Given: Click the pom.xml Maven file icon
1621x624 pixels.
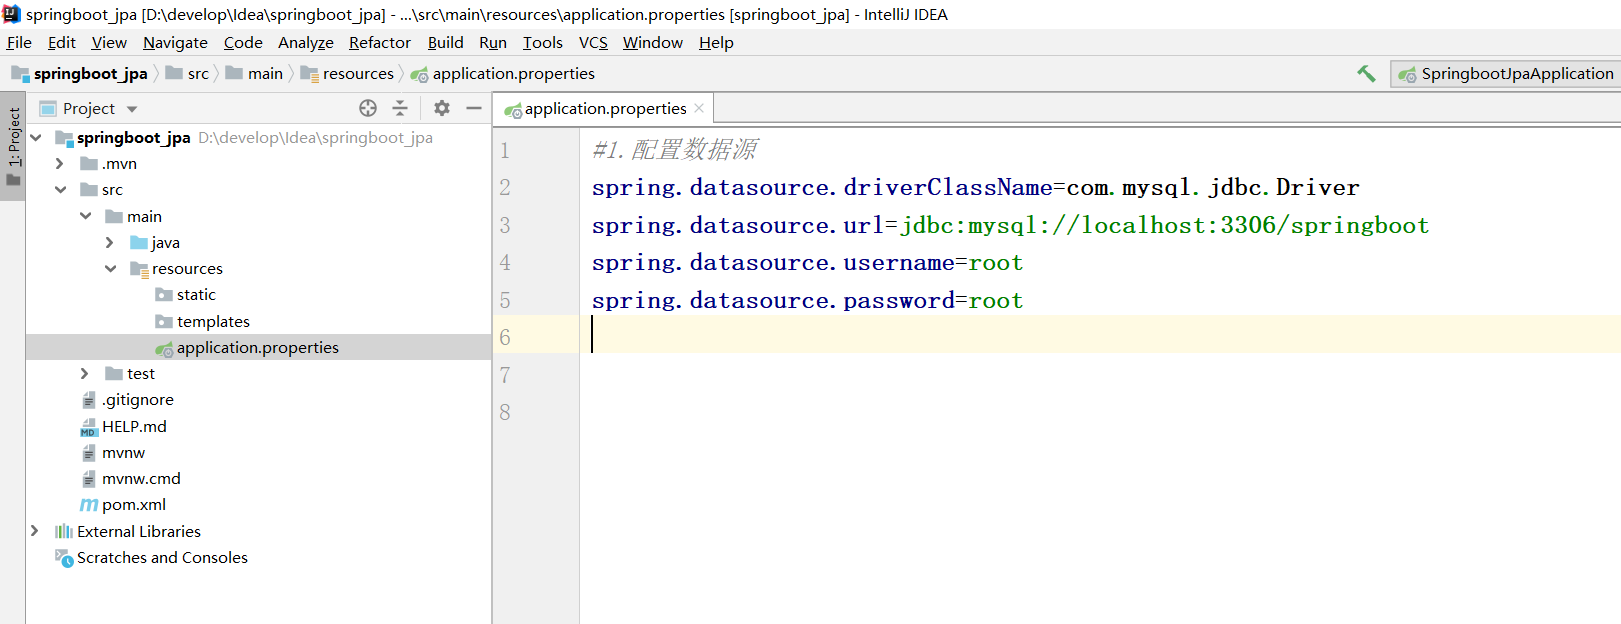Looking at the screenshot, I should click(x=89, y=505).
